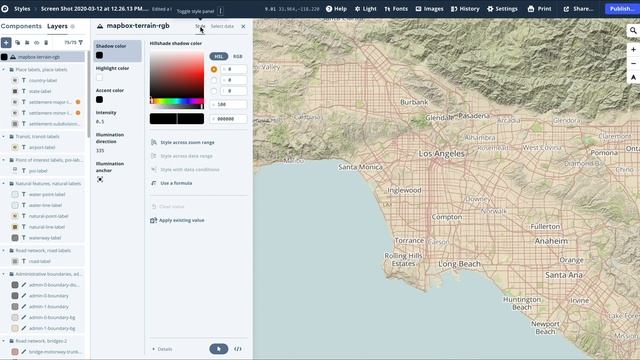Click Apply existing value
640x360 pixels.
[178, 220]
